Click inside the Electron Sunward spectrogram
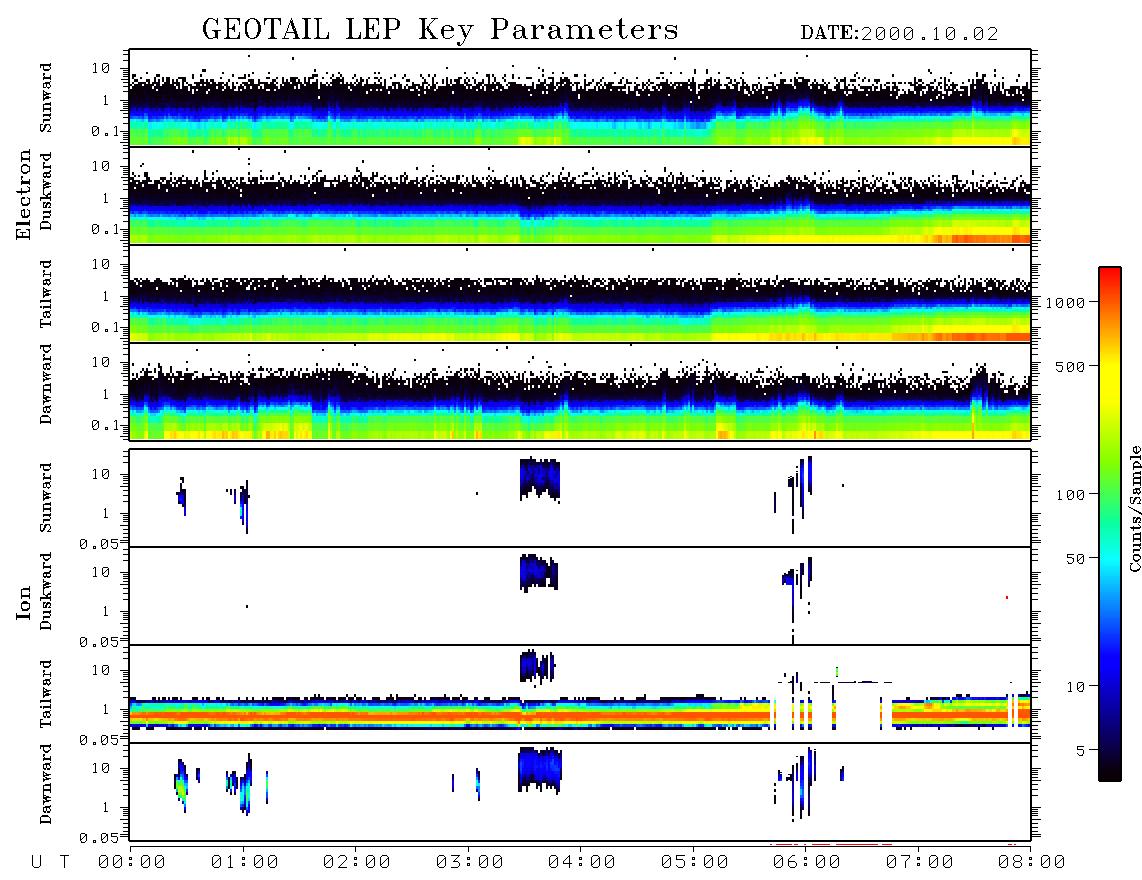1142x880 pixels. tap(580, 98)
